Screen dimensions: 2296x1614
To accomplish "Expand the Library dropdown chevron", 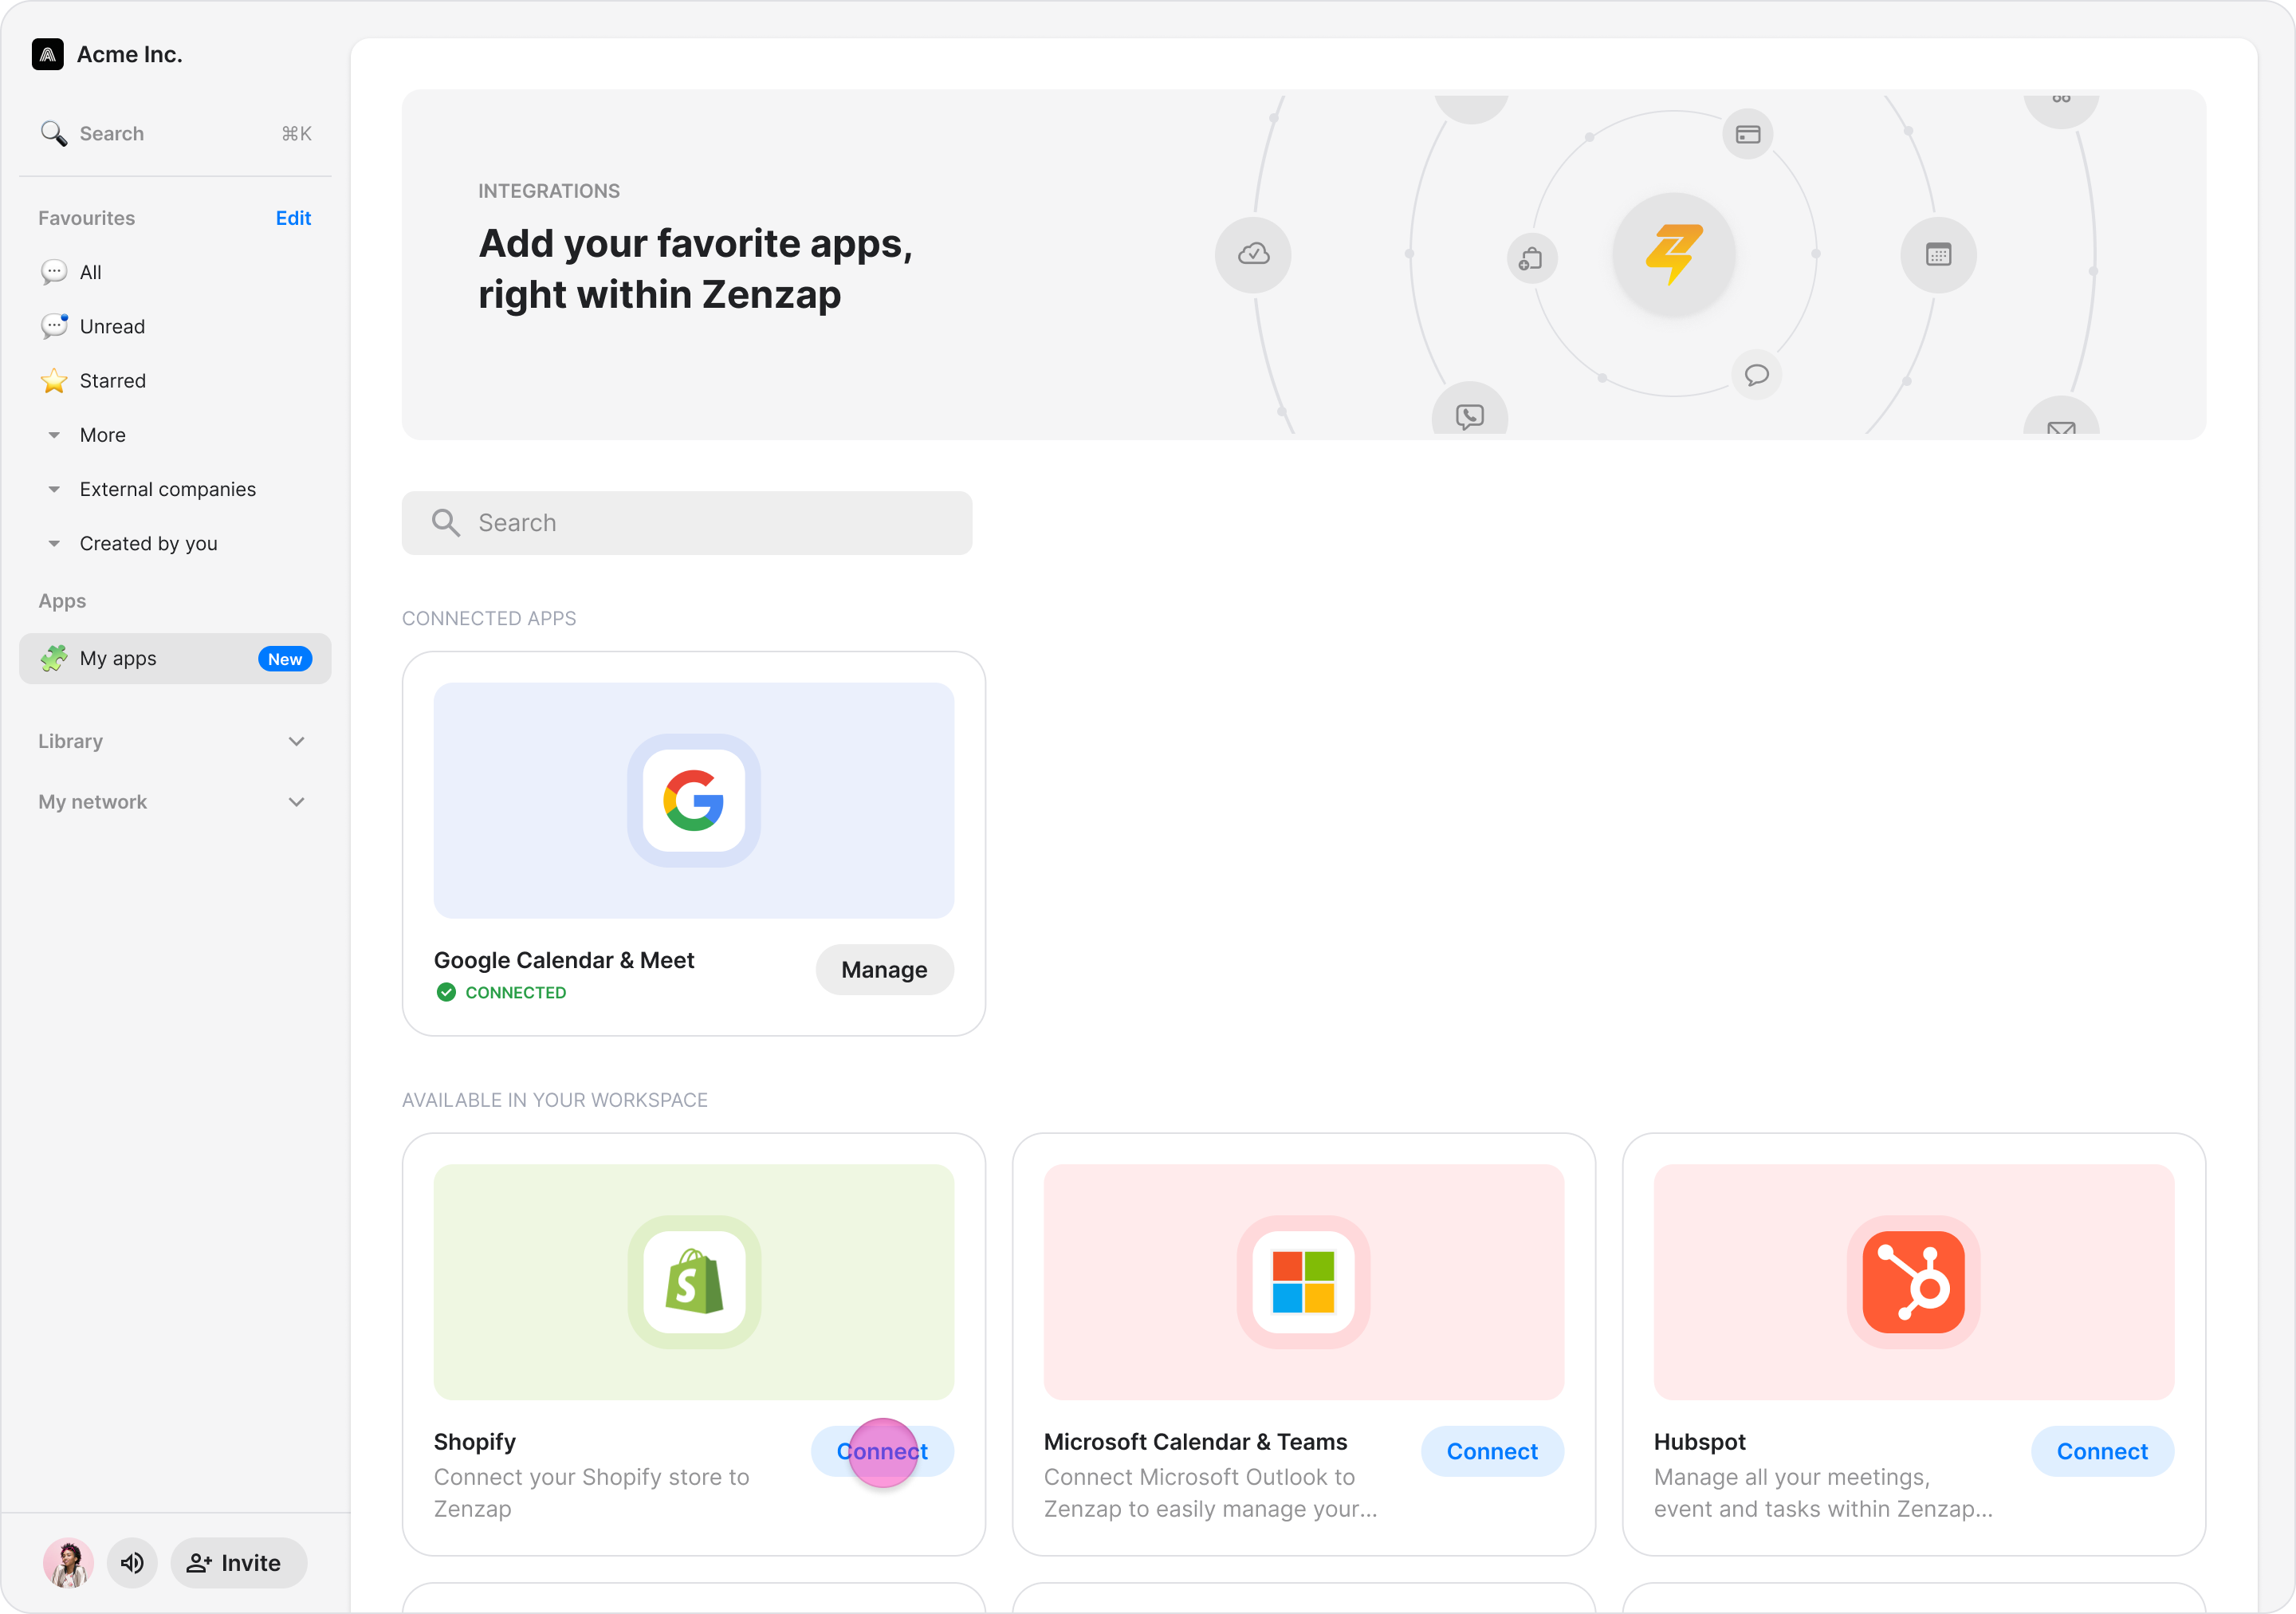I will pos(296,741).
